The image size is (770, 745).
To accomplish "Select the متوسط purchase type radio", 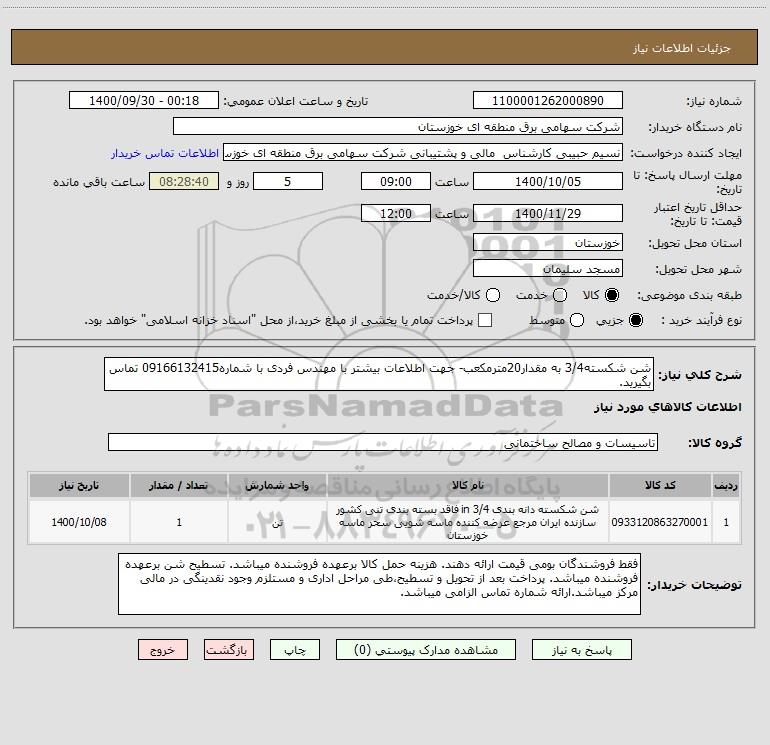I will 577,320.
